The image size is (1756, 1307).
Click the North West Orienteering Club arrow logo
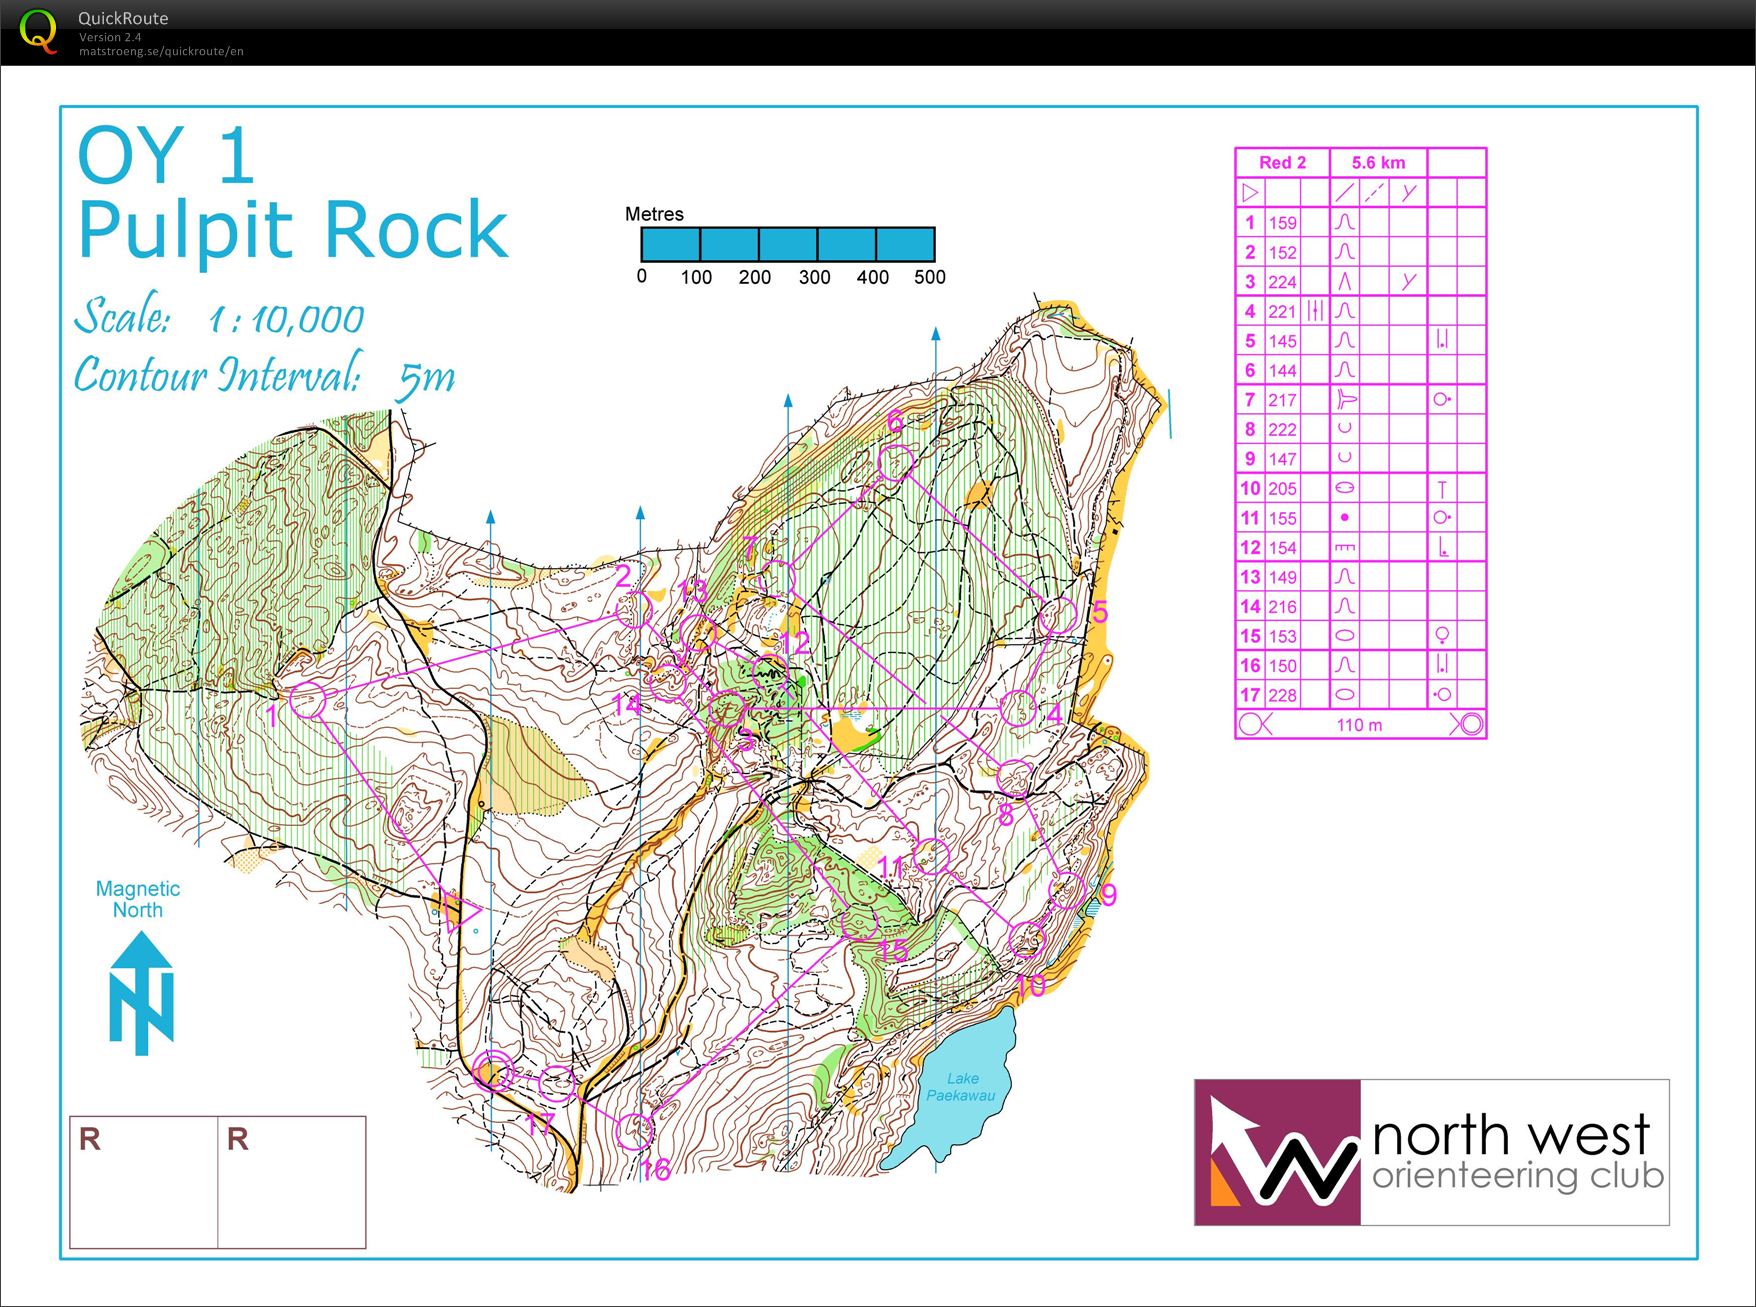pyautogui.click(x=1277, y=1152)
